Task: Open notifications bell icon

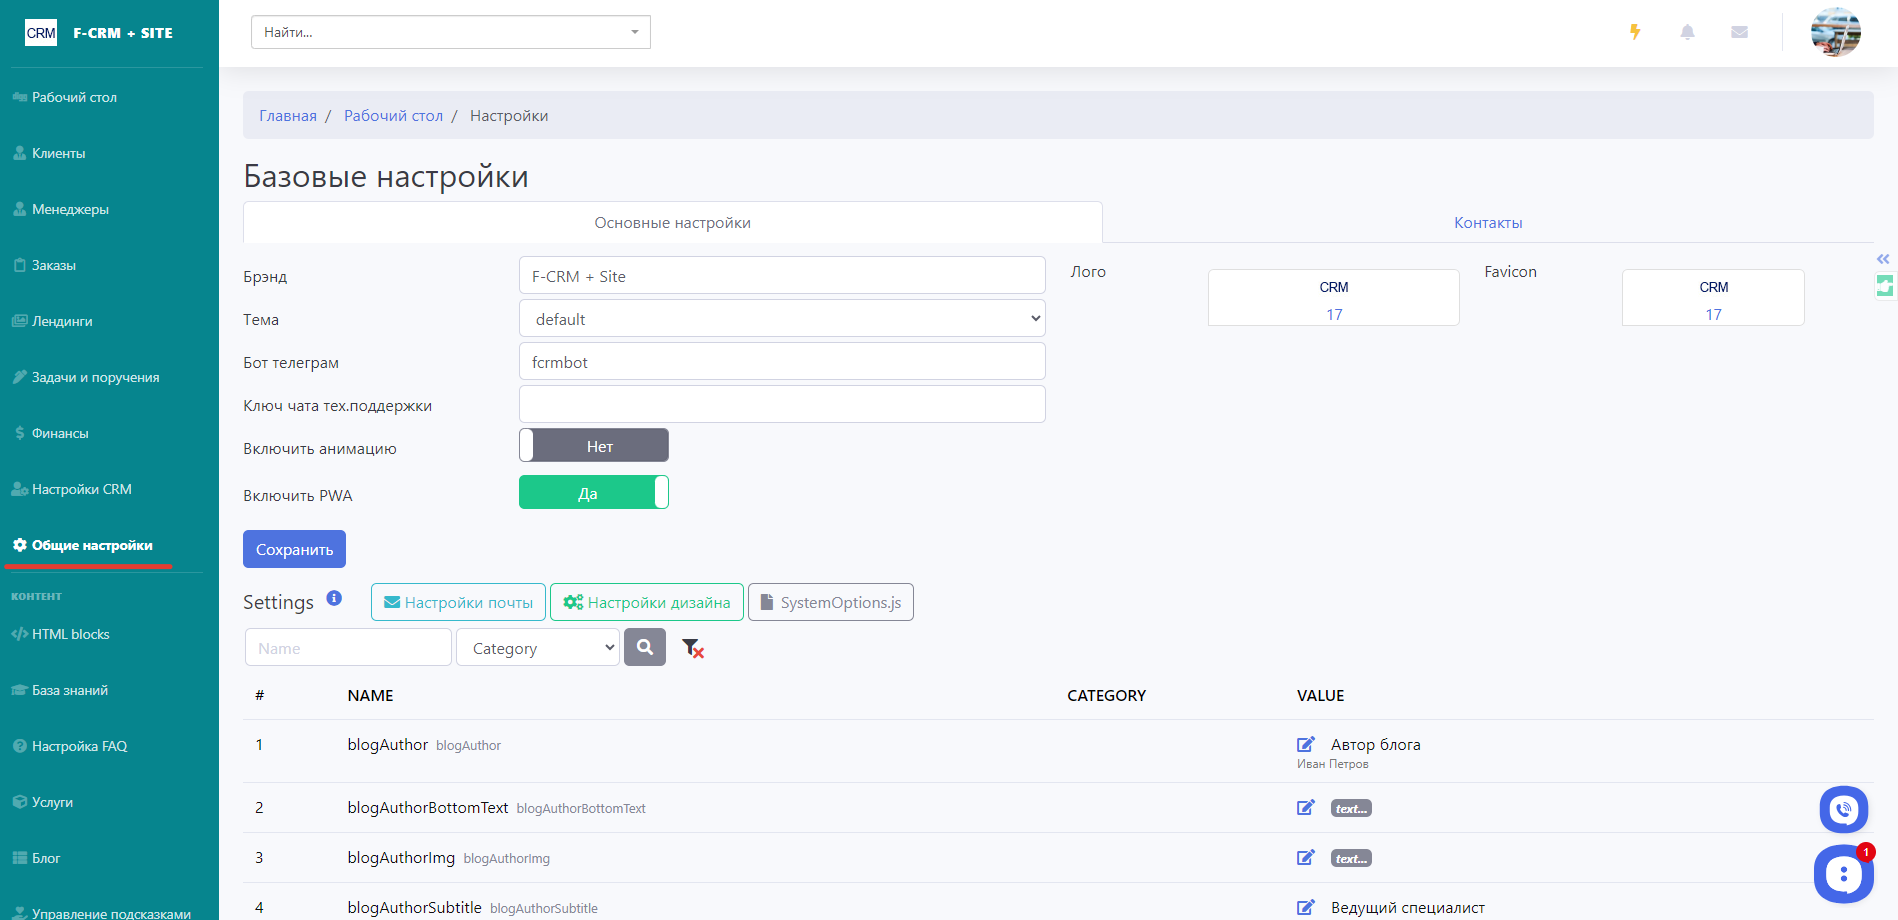Action: [1687, 32]
